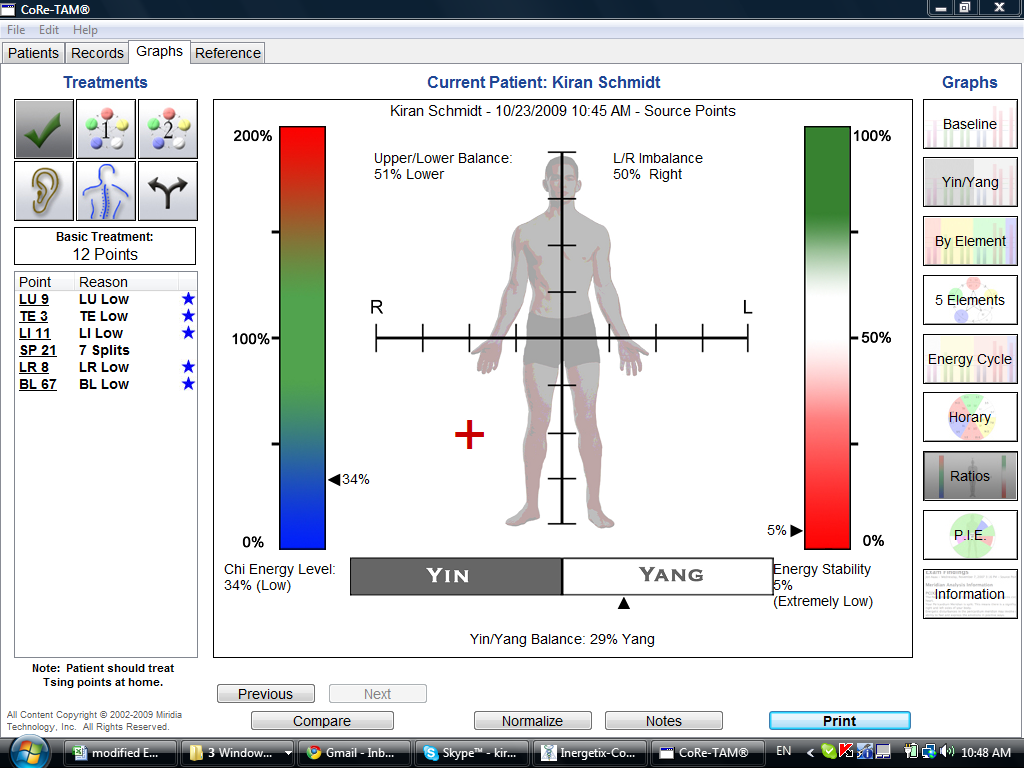Click the volume speaker tray icon
The height and width of the screenshot is (768, 1024).
(x=948, y=752)
